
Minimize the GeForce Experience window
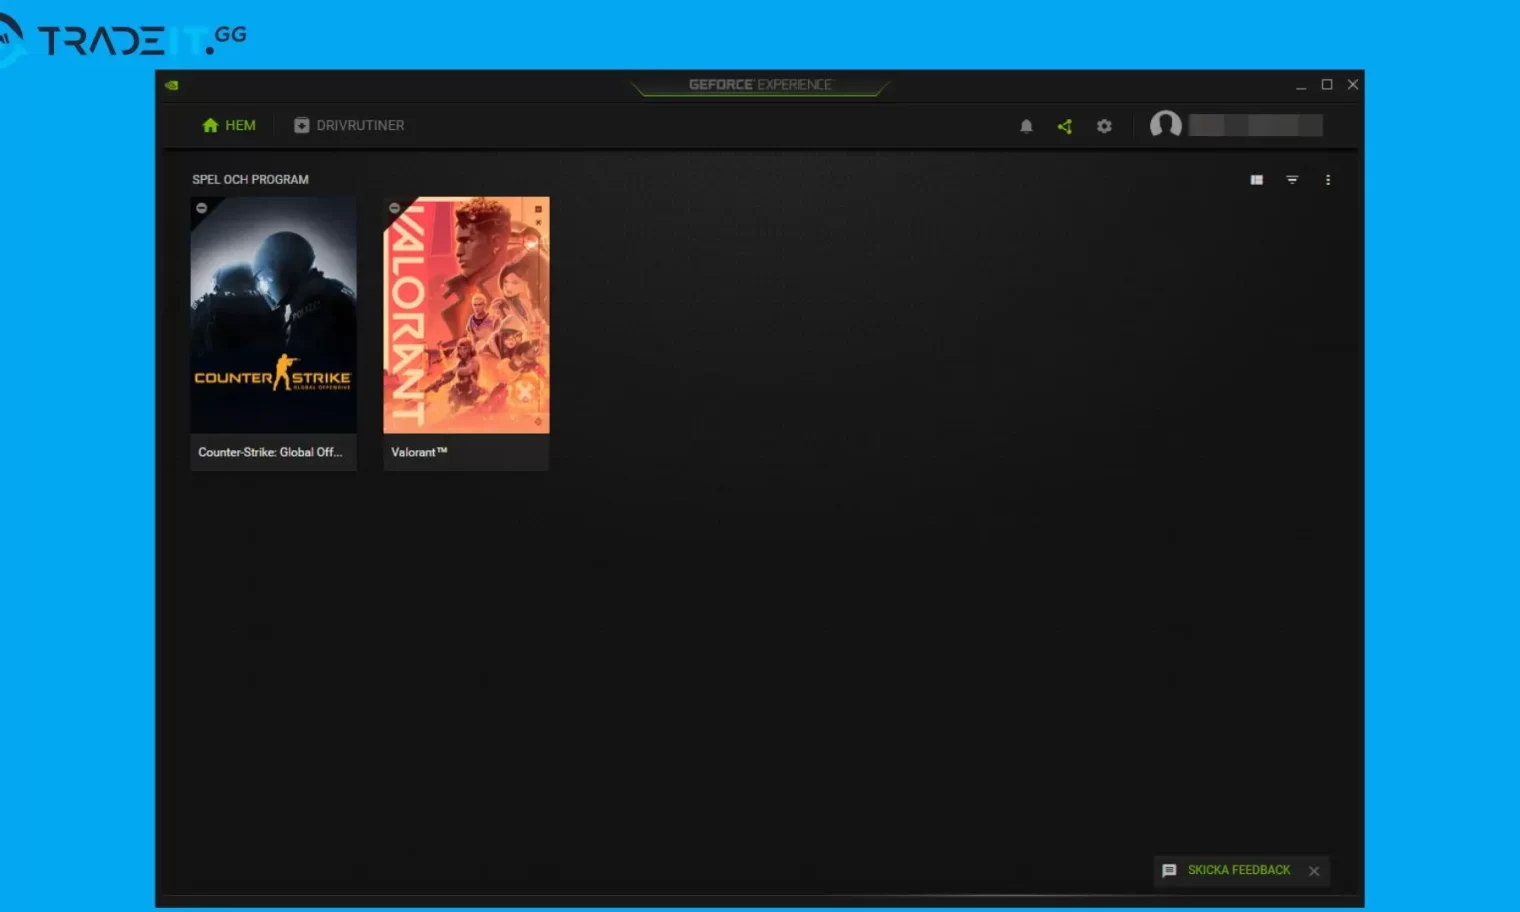tap(1301, 85)
